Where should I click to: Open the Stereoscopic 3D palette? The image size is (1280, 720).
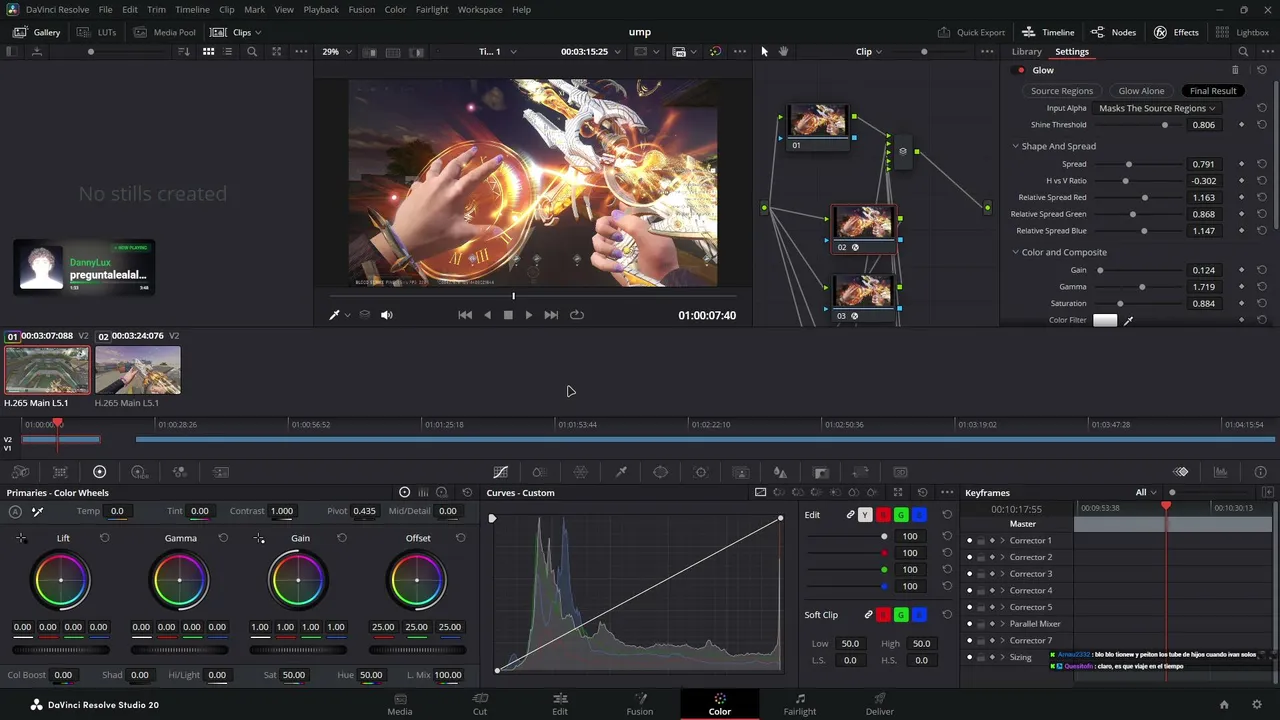(900, 472)
